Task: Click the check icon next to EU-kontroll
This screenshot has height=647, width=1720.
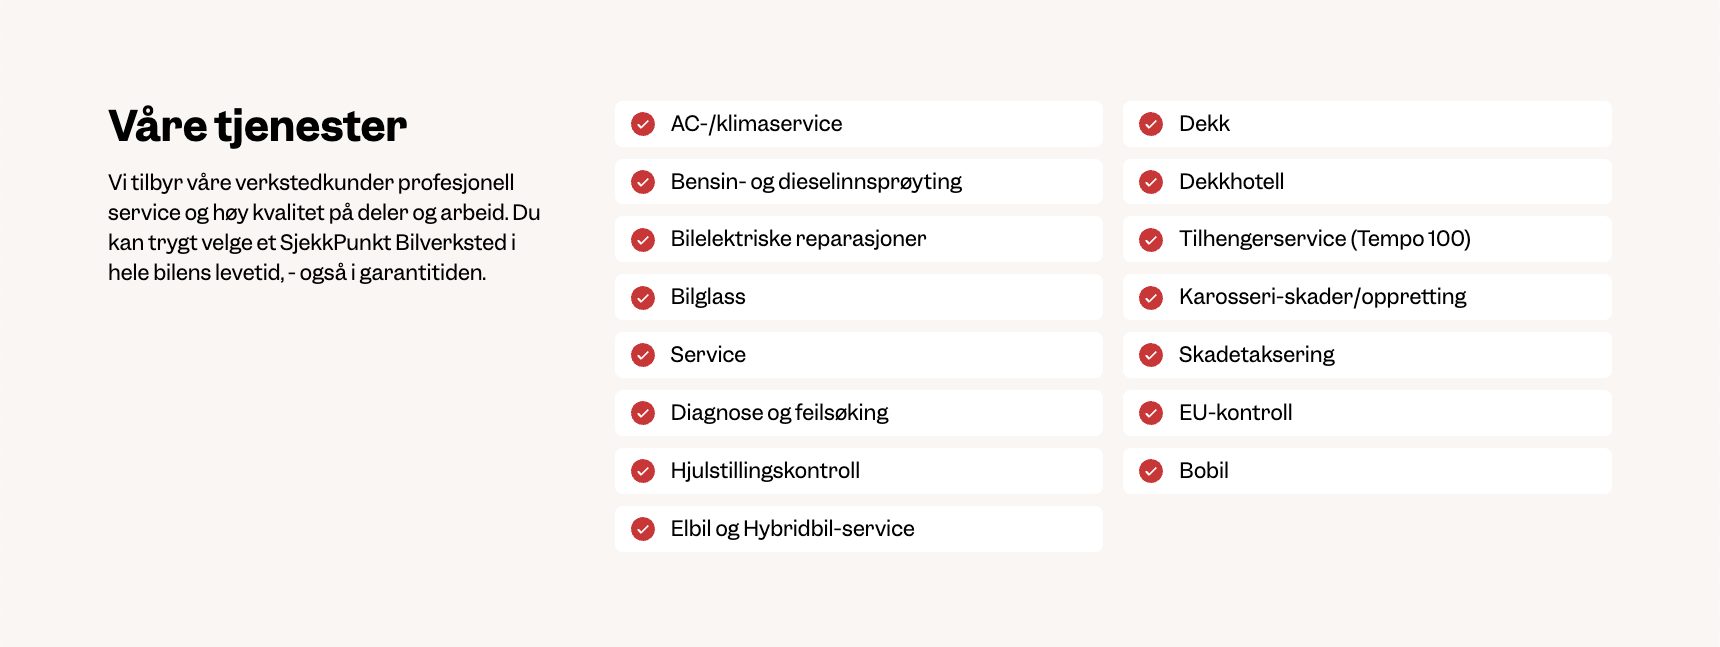Action: pos(1151,413)
